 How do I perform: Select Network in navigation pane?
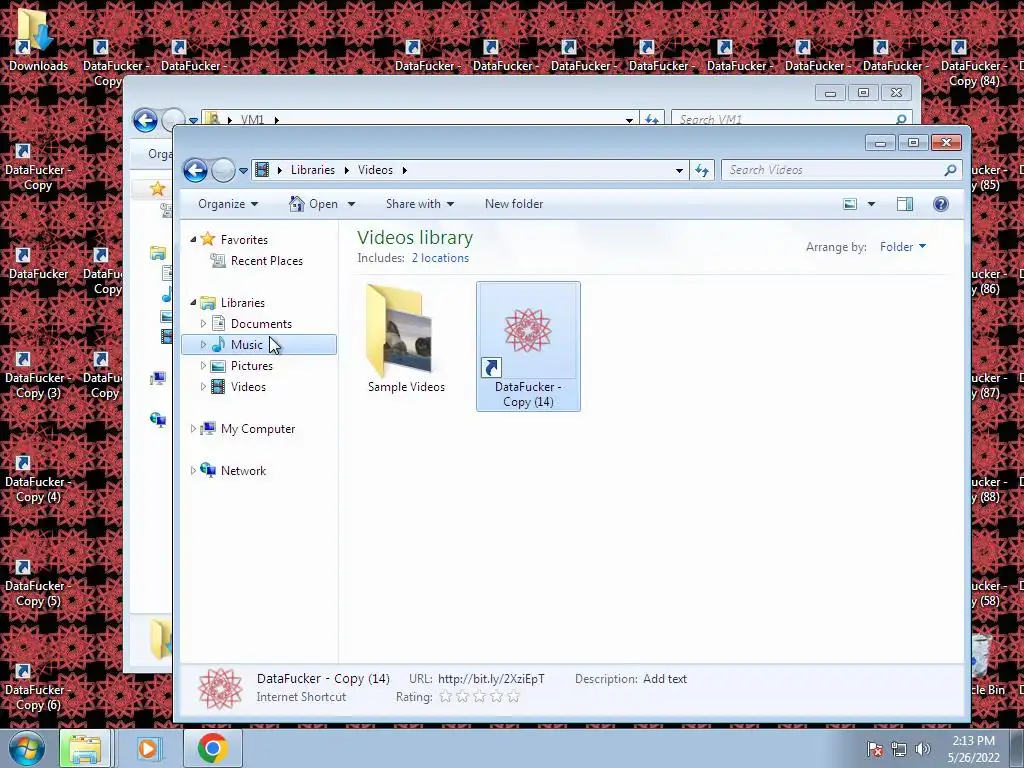[243, 470]
